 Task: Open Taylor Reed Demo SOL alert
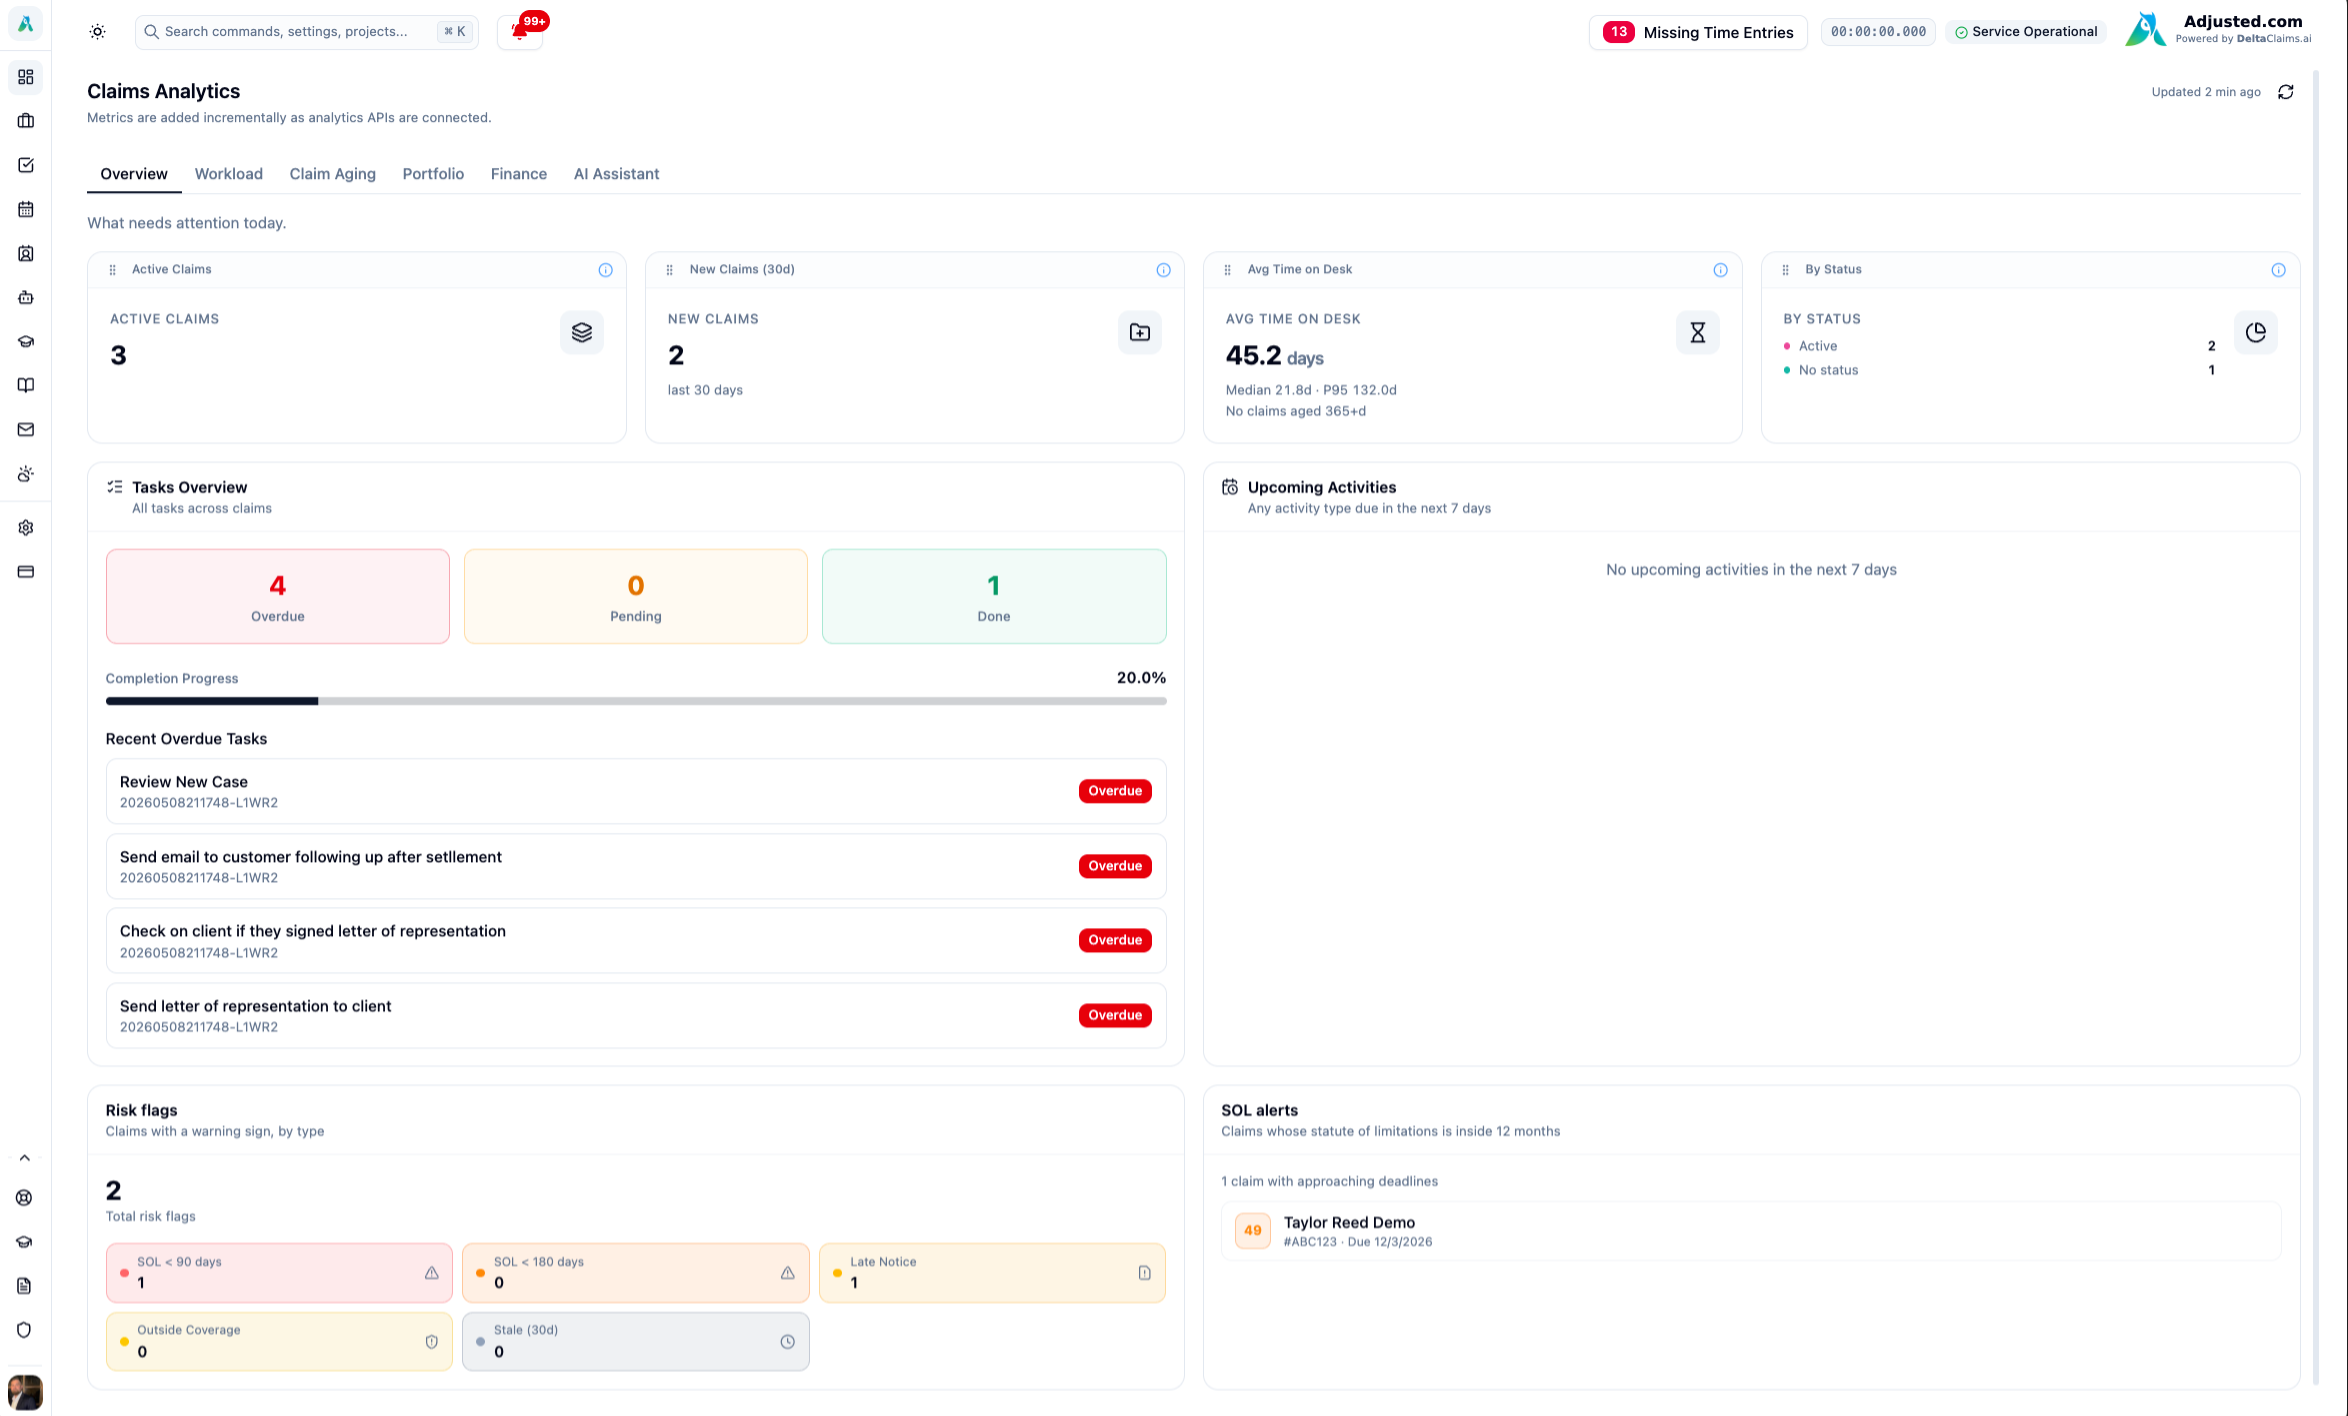click(1750, 1231)
